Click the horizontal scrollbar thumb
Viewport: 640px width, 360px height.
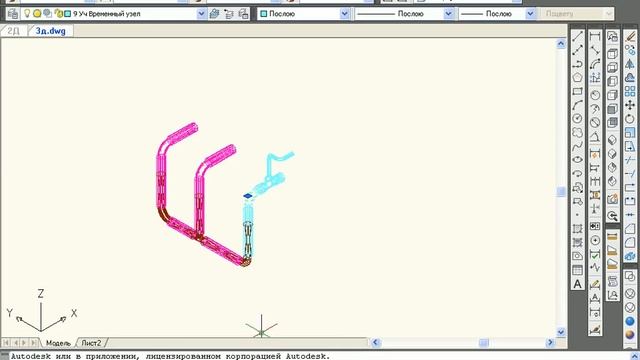click(x=484, y=342)
